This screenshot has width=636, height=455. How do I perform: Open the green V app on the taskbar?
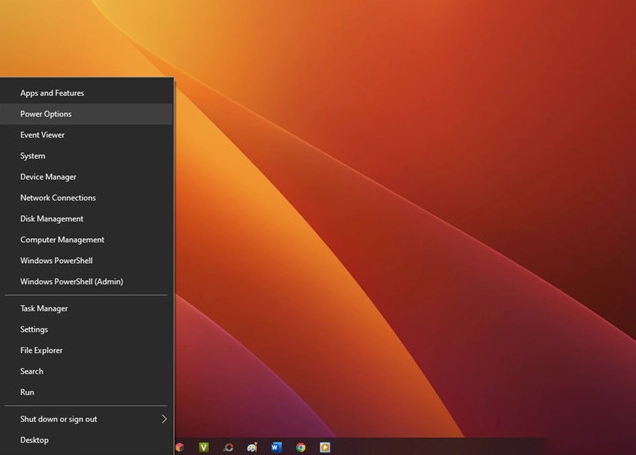tap(204, 447)
